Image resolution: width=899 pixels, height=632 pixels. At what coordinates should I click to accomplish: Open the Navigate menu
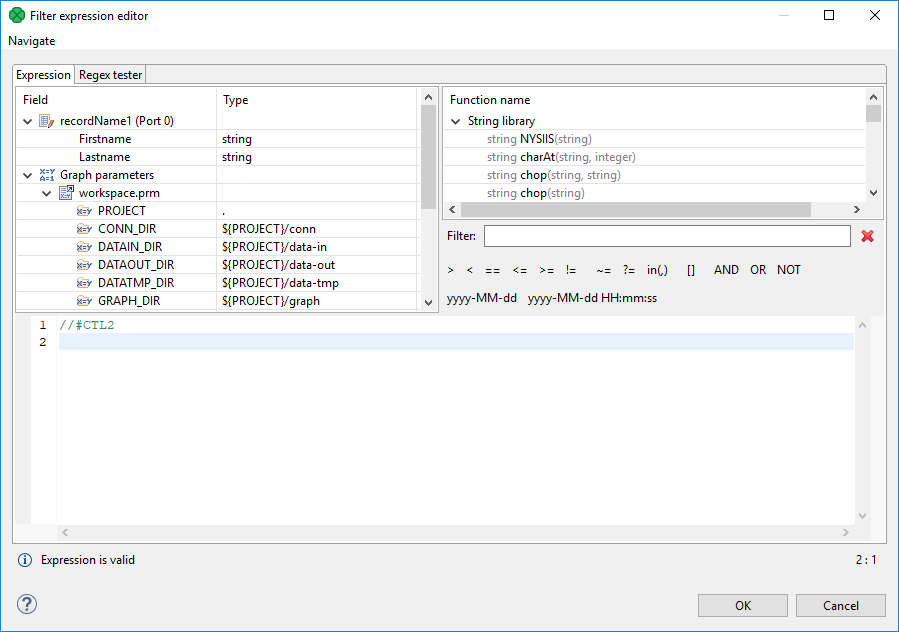point(32,41)
